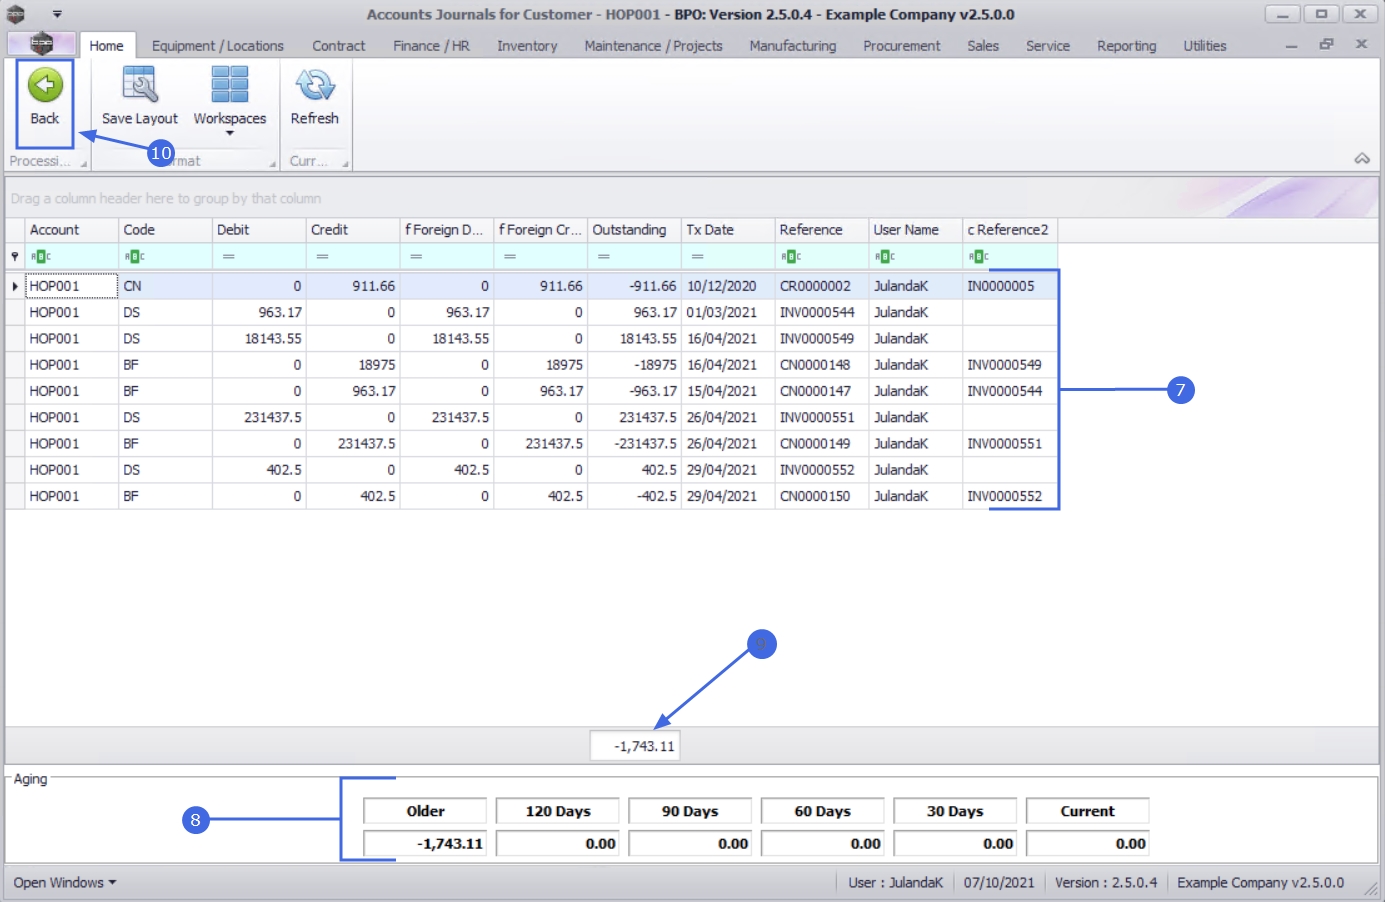Open the Inventory tab

pos(527,46)
